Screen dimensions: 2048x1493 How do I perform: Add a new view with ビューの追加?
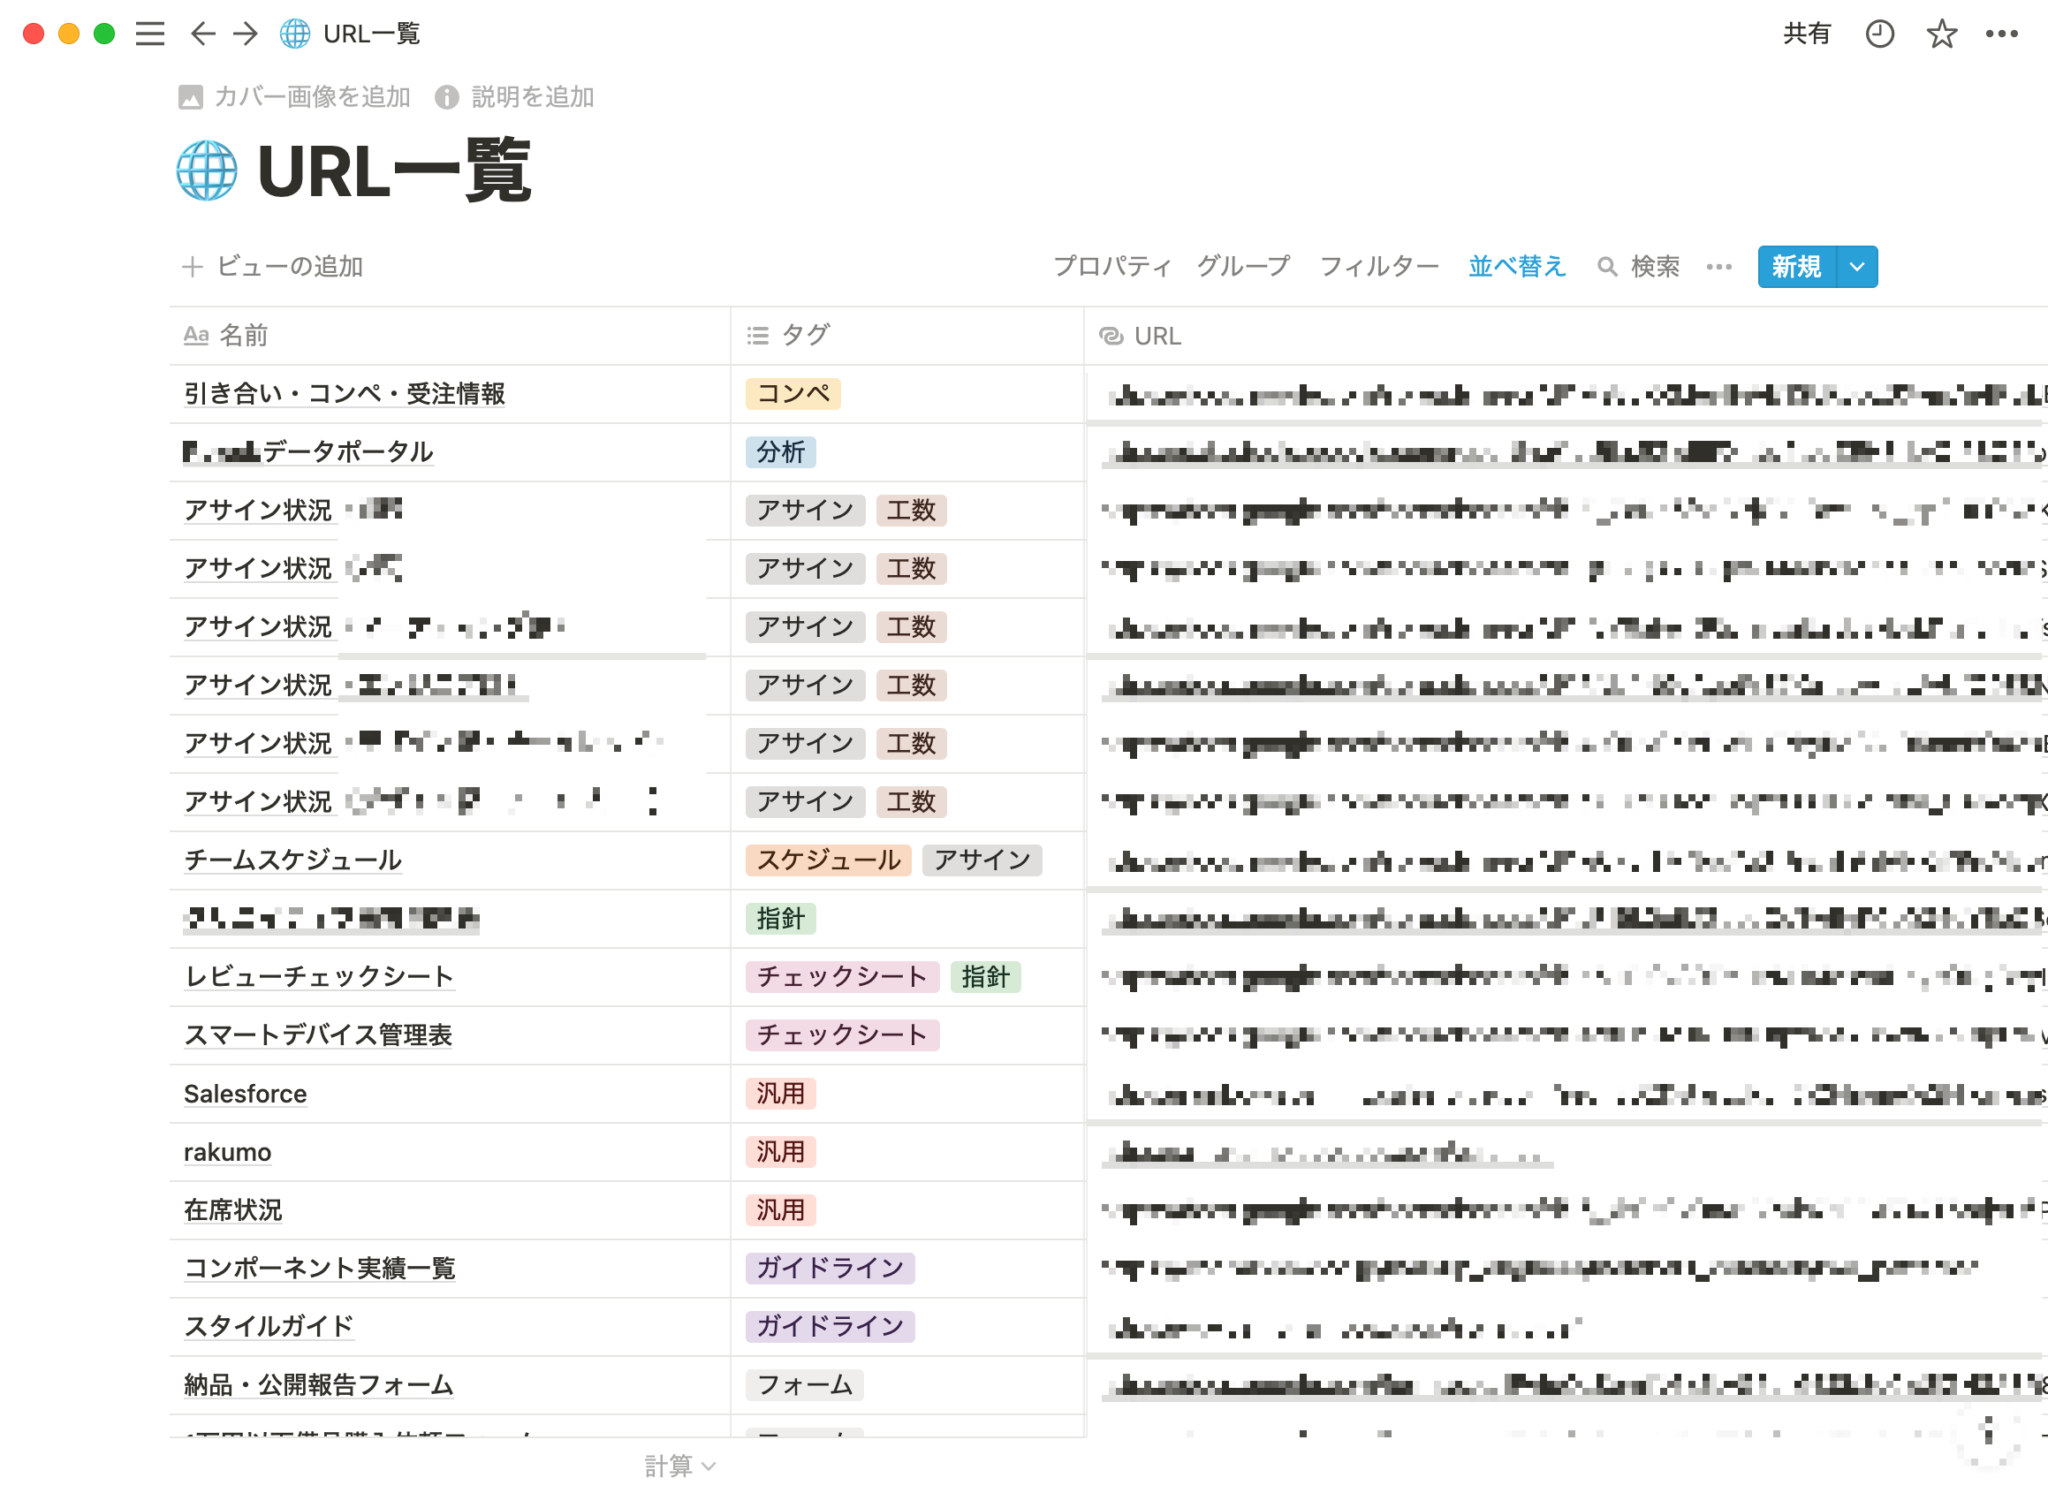pos(273,267)
